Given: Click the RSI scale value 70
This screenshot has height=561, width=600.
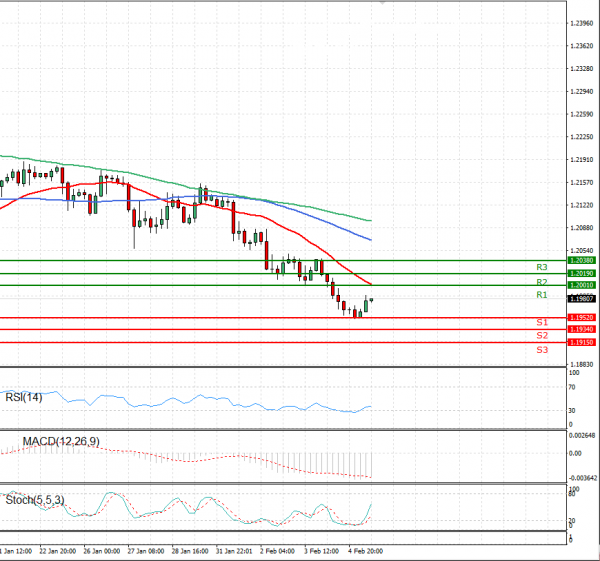Looking at the screenshot, I should point(572,388).
